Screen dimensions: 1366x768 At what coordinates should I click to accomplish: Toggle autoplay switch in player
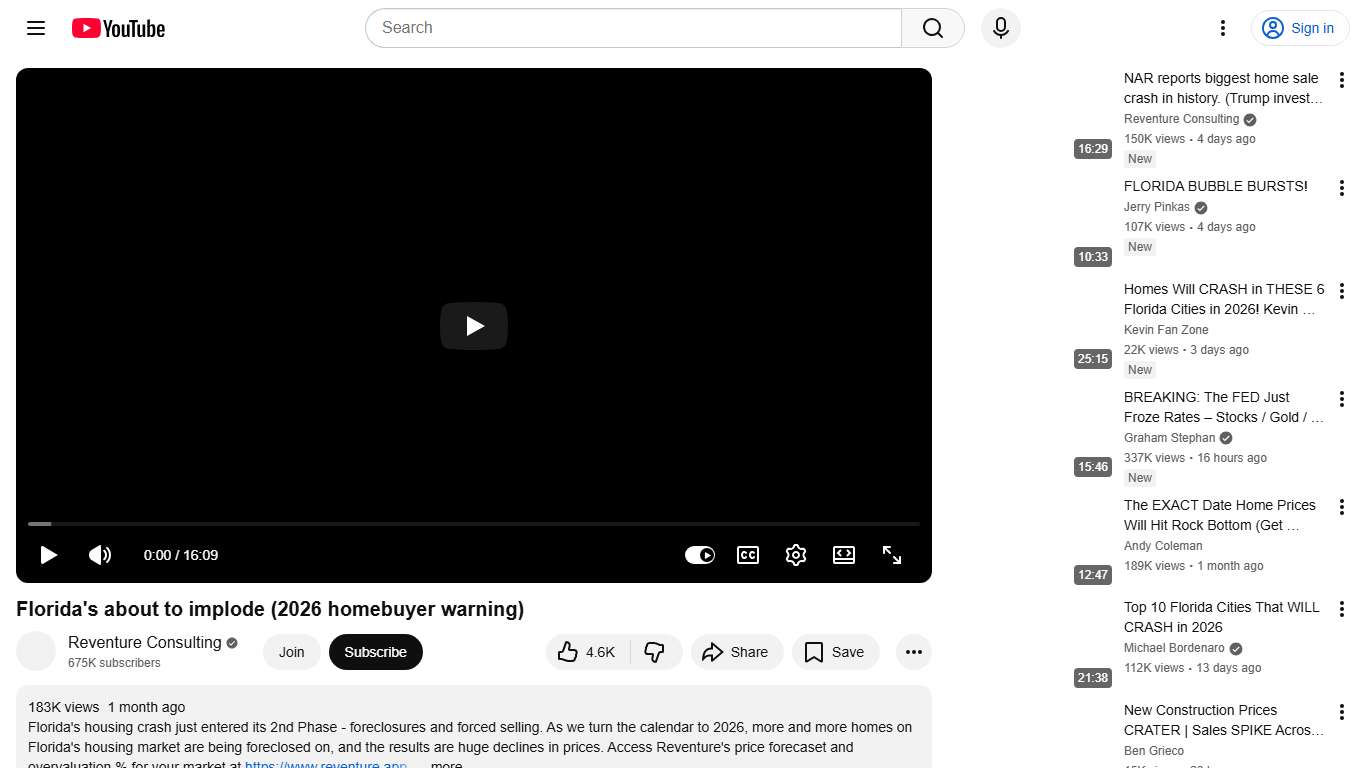700,555
